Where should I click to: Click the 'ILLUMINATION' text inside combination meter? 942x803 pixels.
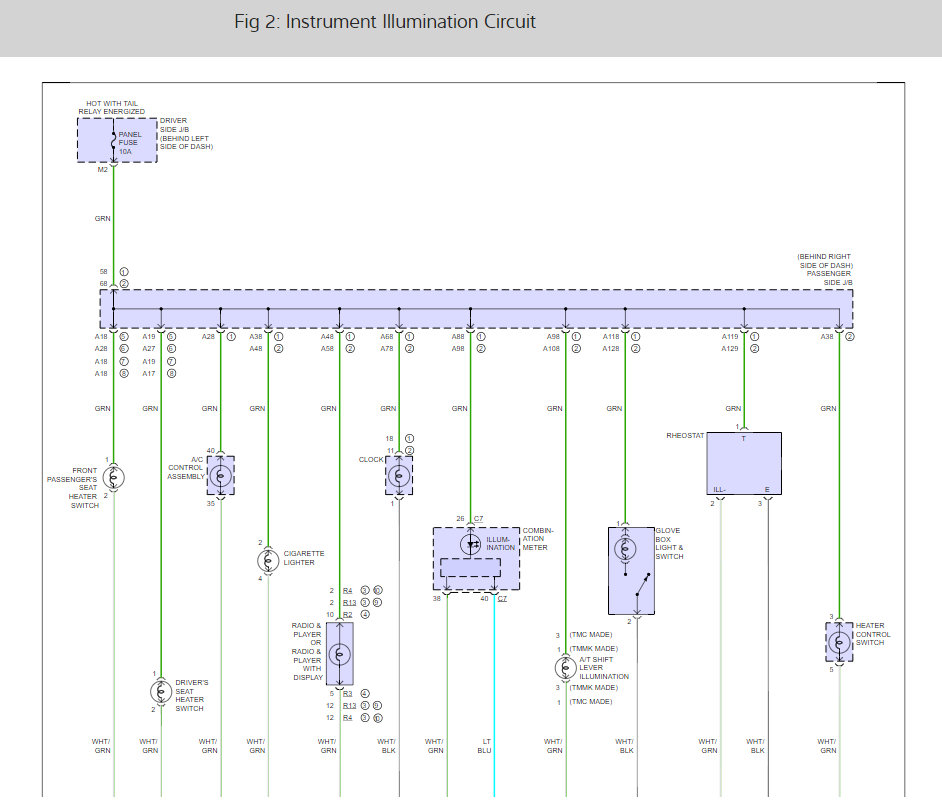click(x=500, y=544)
